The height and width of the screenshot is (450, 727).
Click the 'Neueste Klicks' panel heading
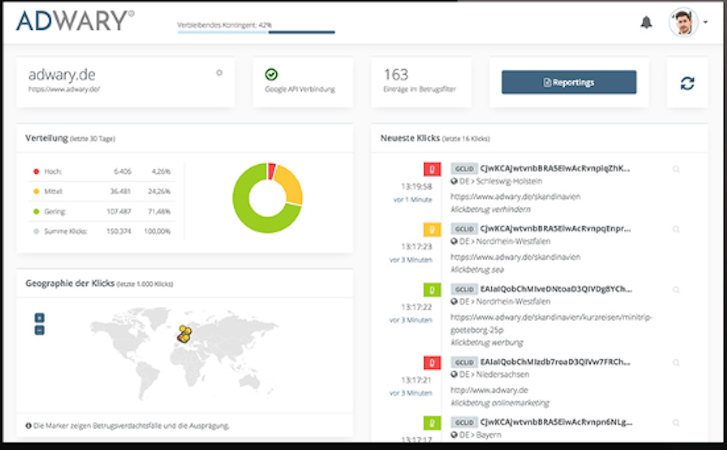click(410, 138)
